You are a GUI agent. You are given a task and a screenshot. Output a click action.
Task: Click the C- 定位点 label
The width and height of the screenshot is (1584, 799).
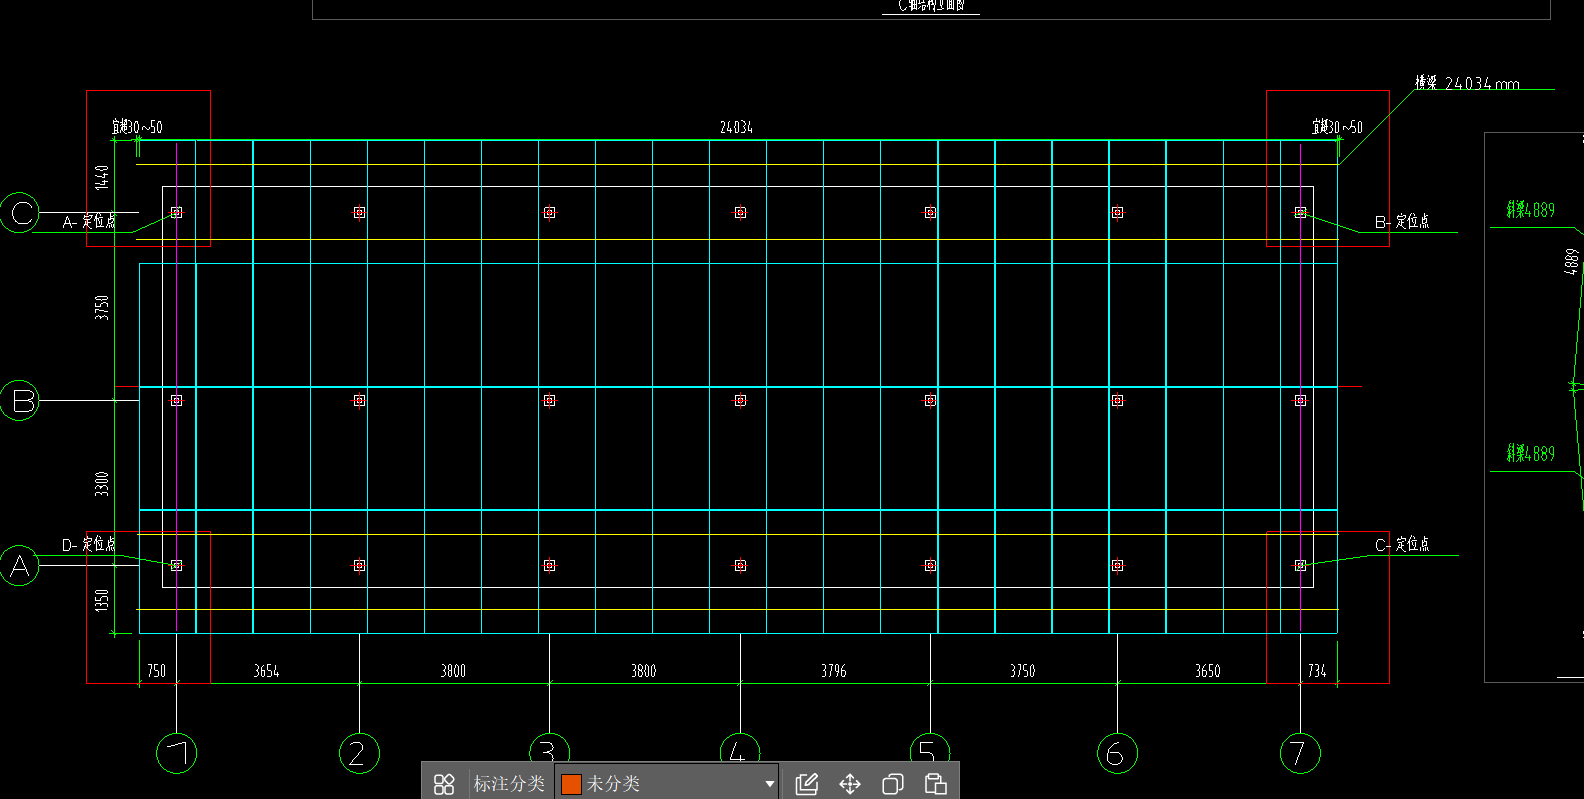[x=1402, y=544]
